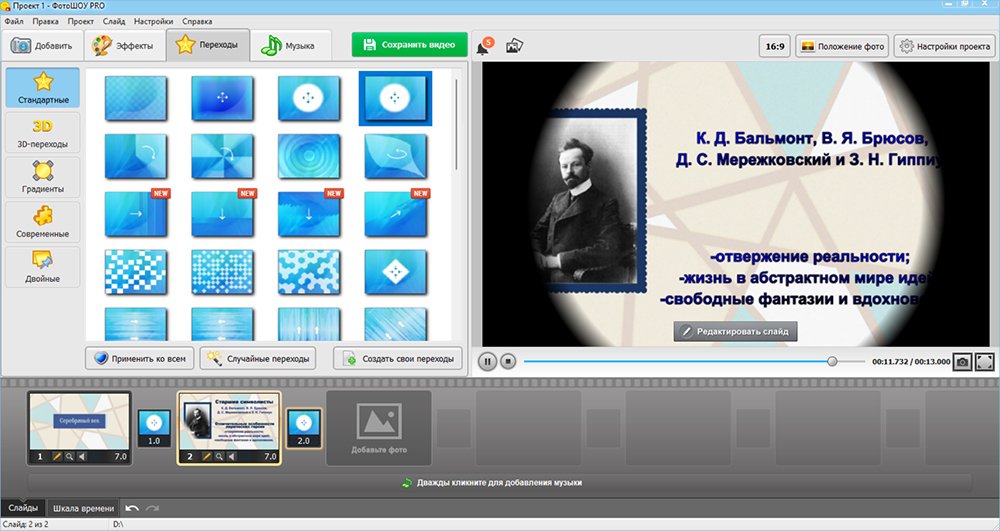Open the Градиенты transitions category

coord(42,177)
